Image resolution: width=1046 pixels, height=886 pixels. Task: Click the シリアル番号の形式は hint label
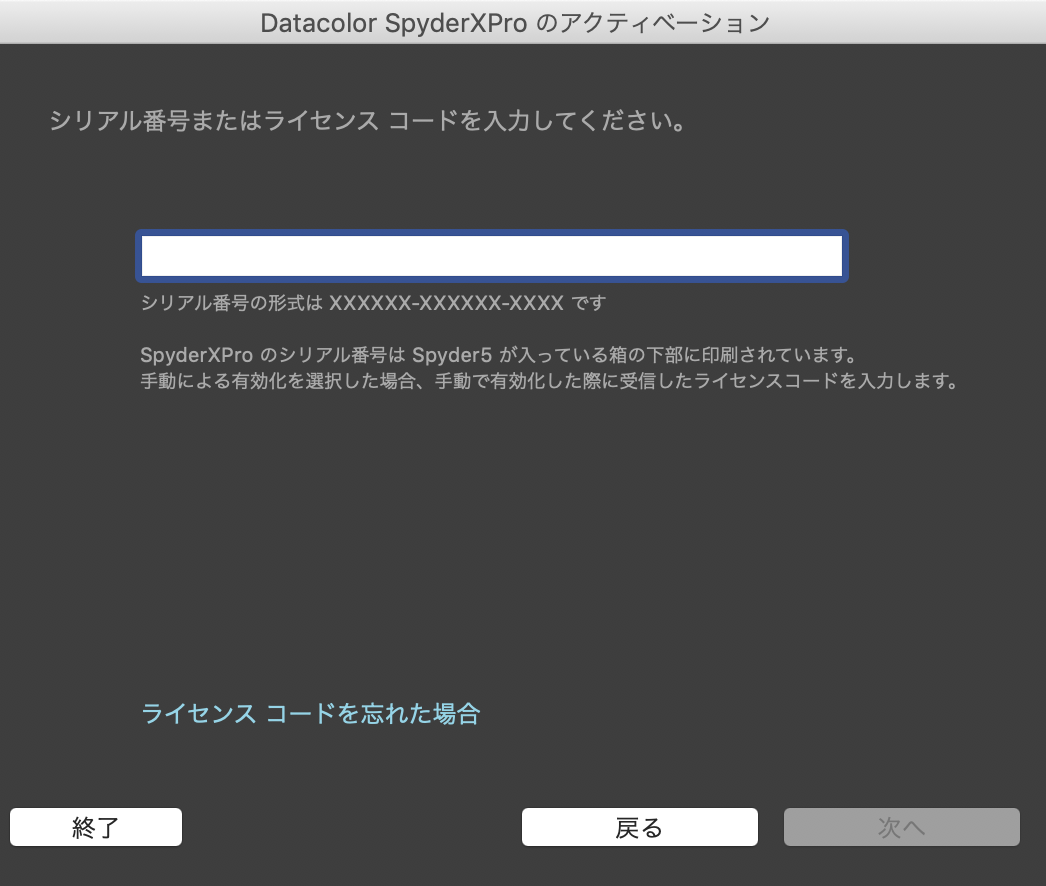[x=231, y=302]
